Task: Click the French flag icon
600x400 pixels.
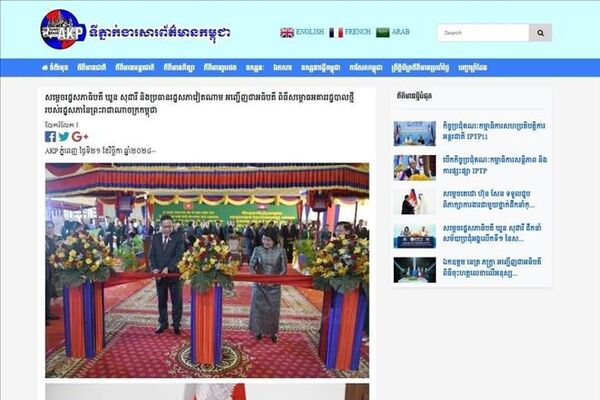Action: [336, 33]
